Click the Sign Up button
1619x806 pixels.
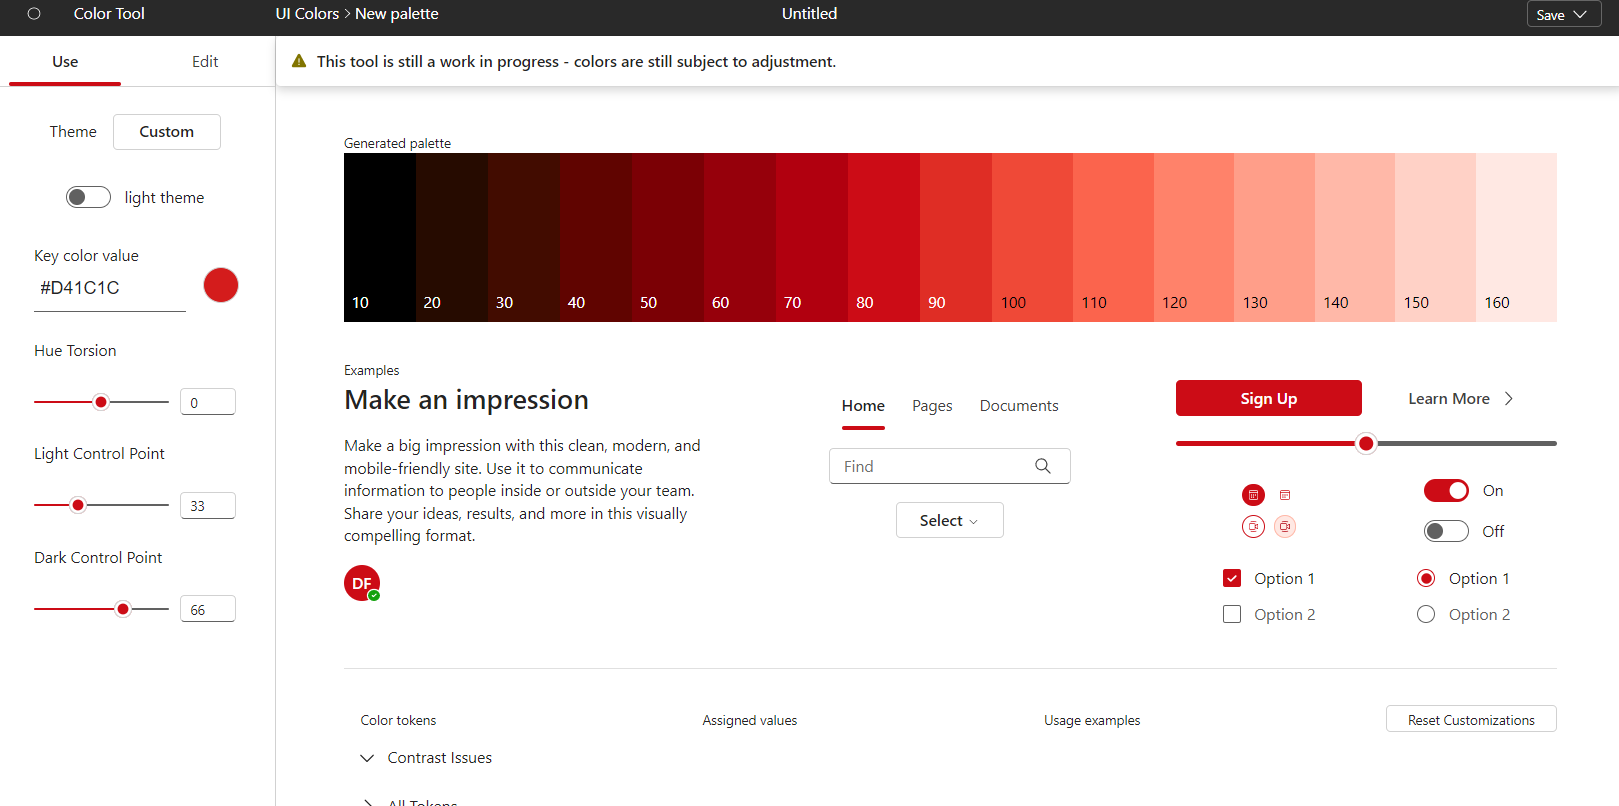[x=1269, y=398]
